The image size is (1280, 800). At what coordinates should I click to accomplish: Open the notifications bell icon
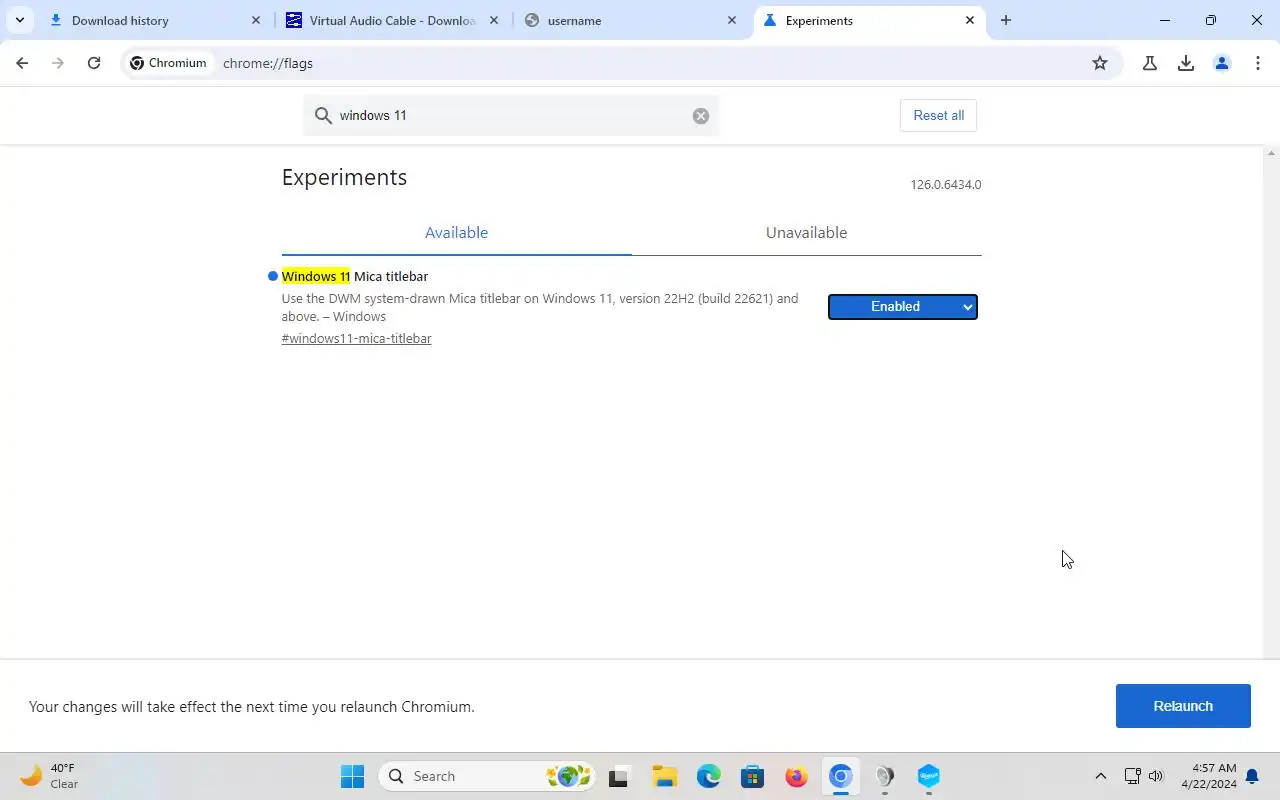click(1252, 777)
